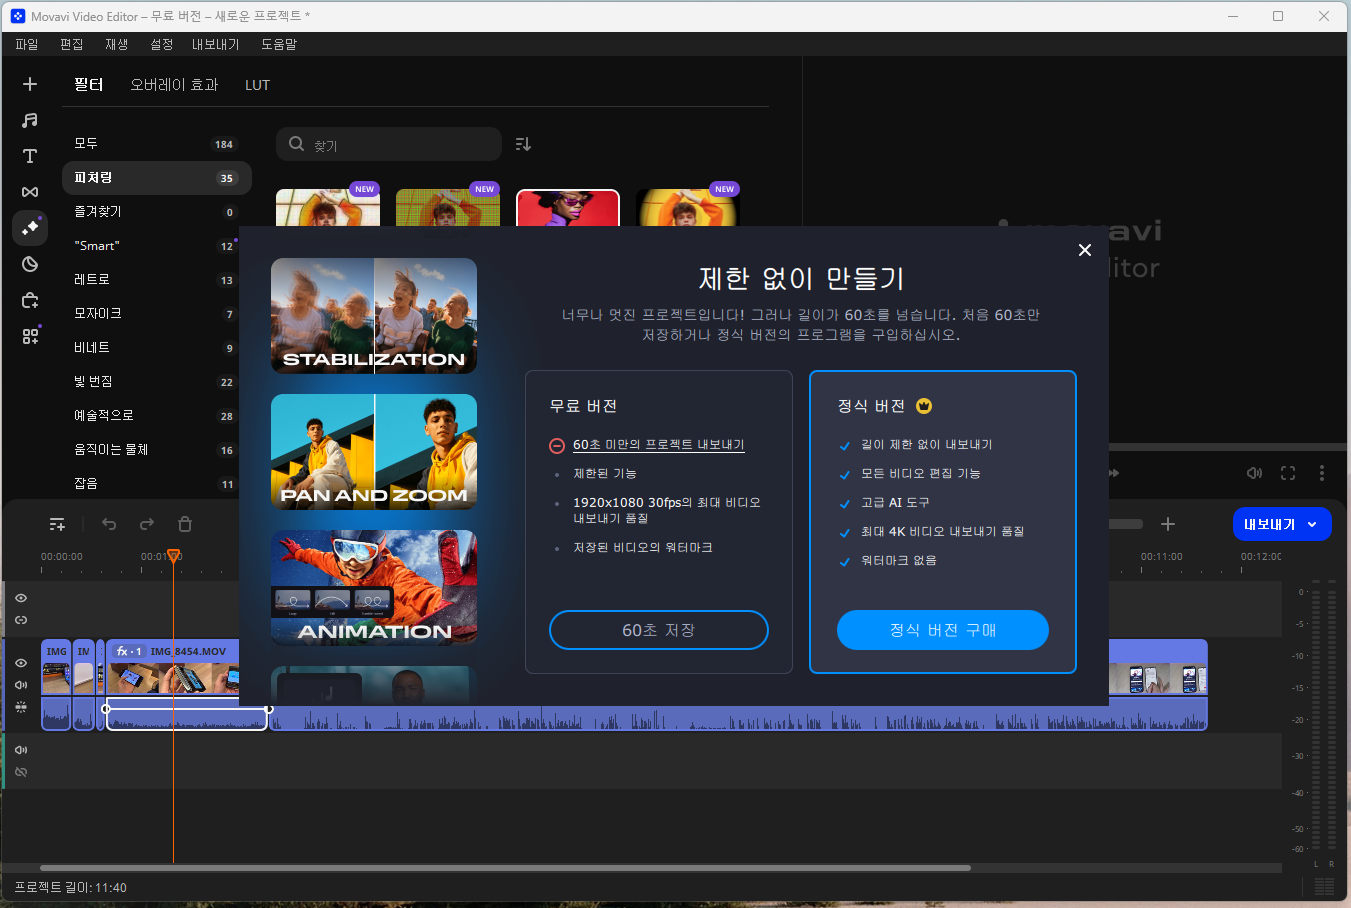The width and height of the screenshot is (1351, 908).
Task: Click the STABILIZATION feature thumbnail
Action: (374, 316)
